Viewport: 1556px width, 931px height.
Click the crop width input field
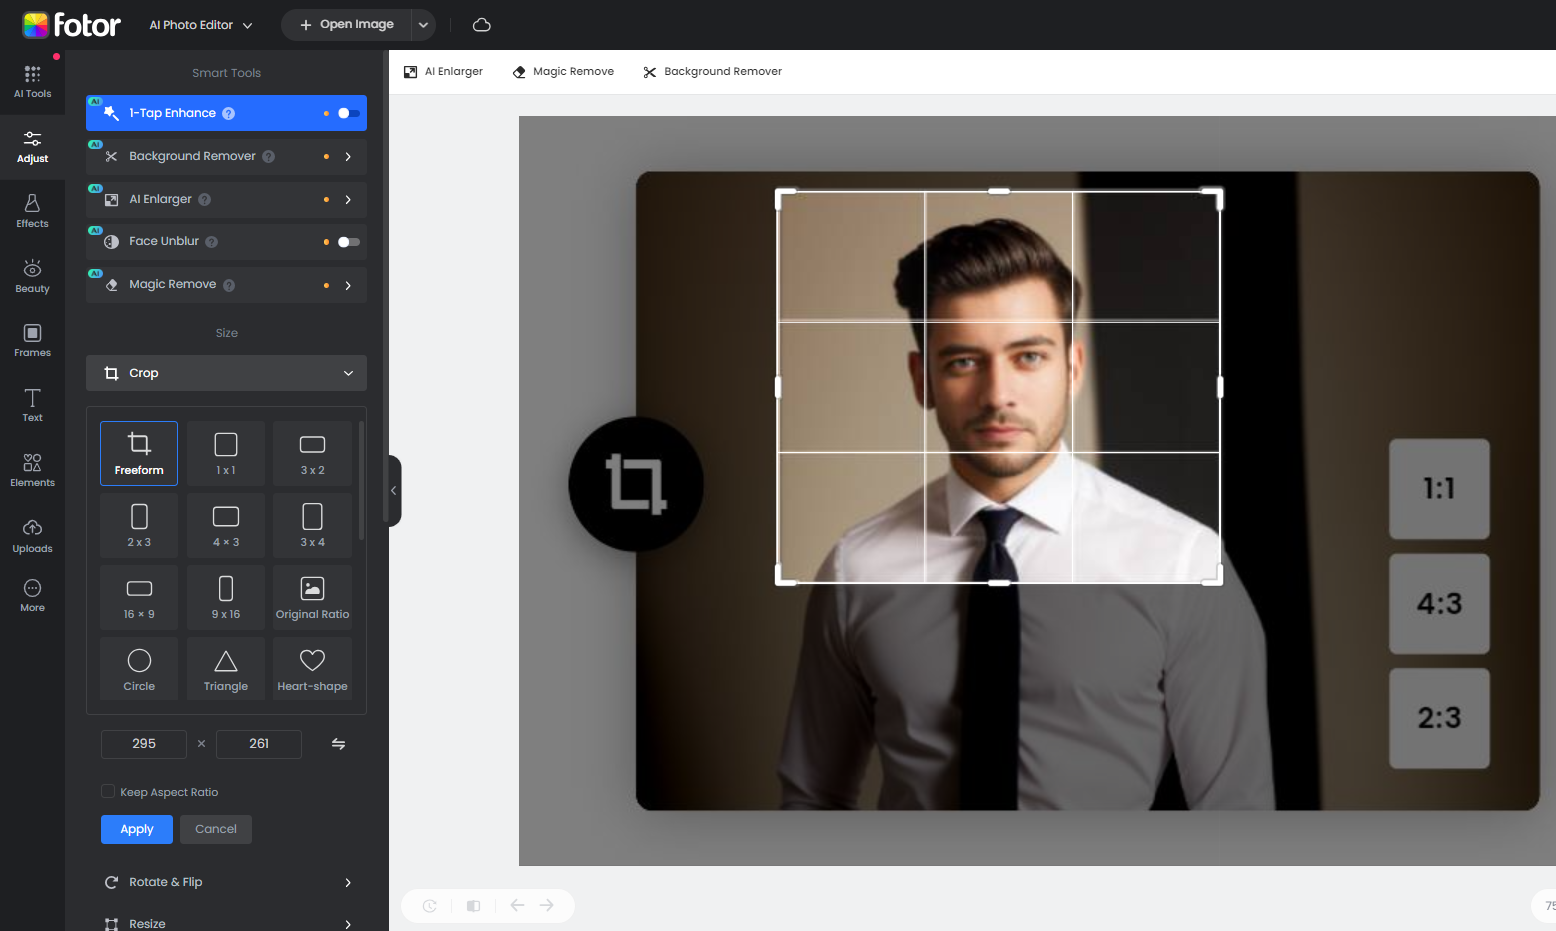(x=144, y=744)
